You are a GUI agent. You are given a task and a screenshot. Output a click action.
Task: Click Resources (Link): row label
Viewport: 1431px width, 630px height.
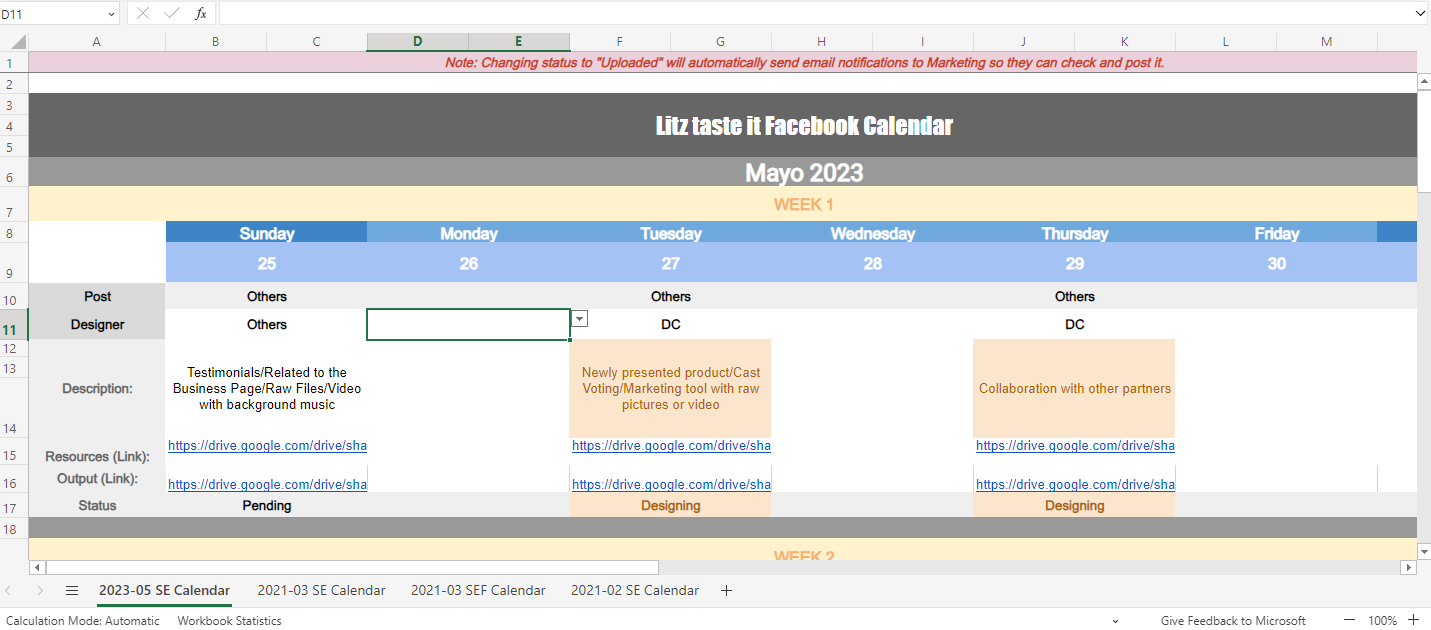tap(97, 456)
